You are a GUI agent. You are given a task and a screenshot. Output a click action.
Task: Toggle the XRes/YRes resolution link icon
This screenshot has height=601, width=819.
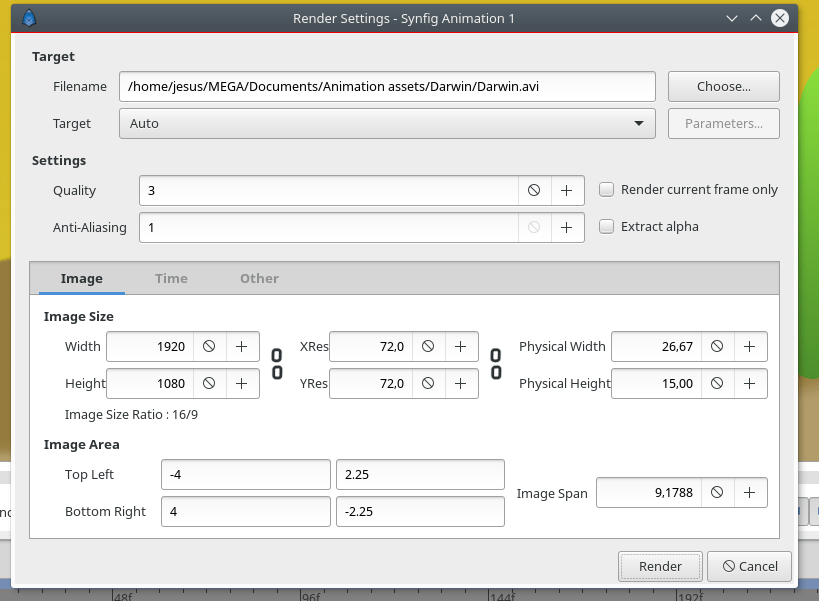click(496, 364)
